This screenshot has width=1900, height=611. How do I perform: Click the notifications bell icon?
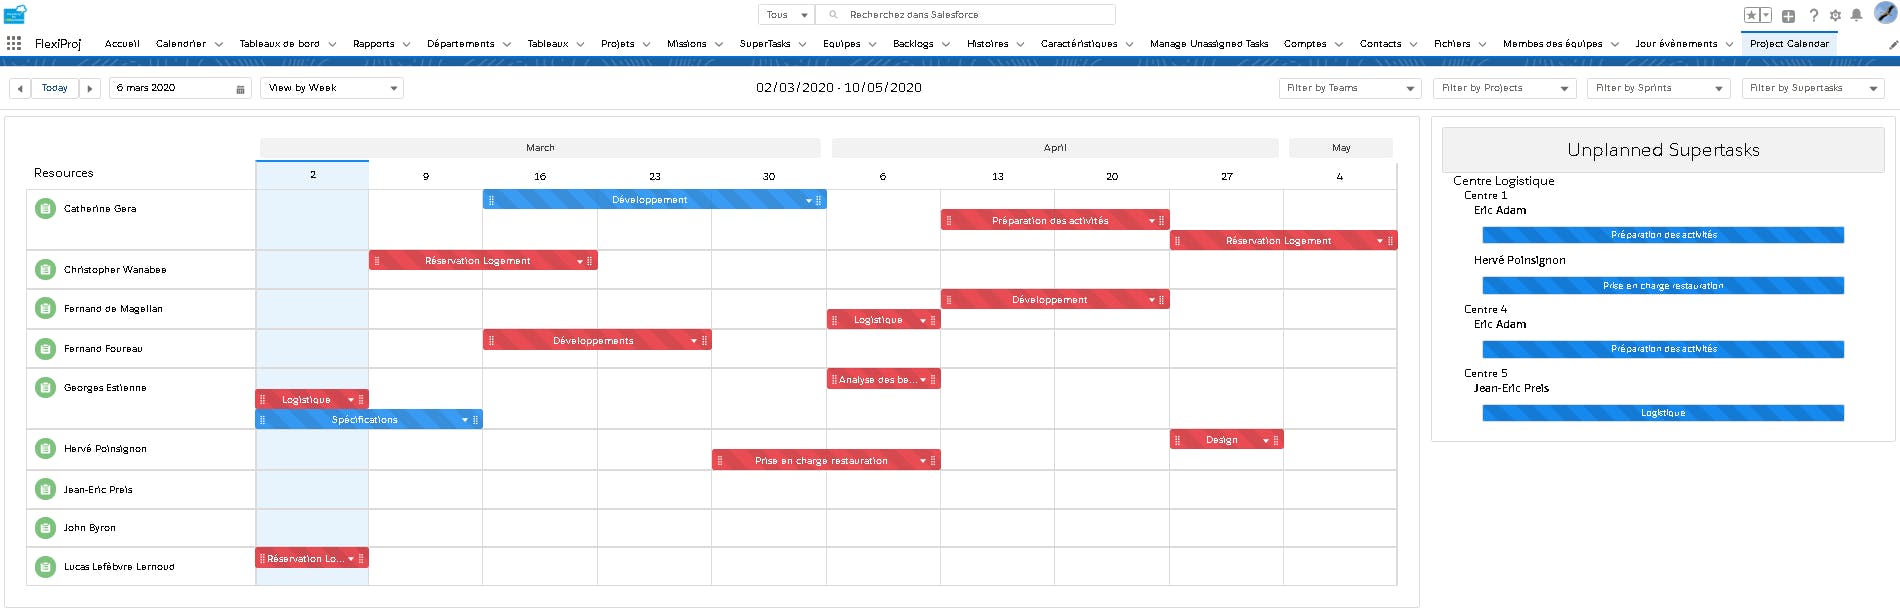(1856, 15)
